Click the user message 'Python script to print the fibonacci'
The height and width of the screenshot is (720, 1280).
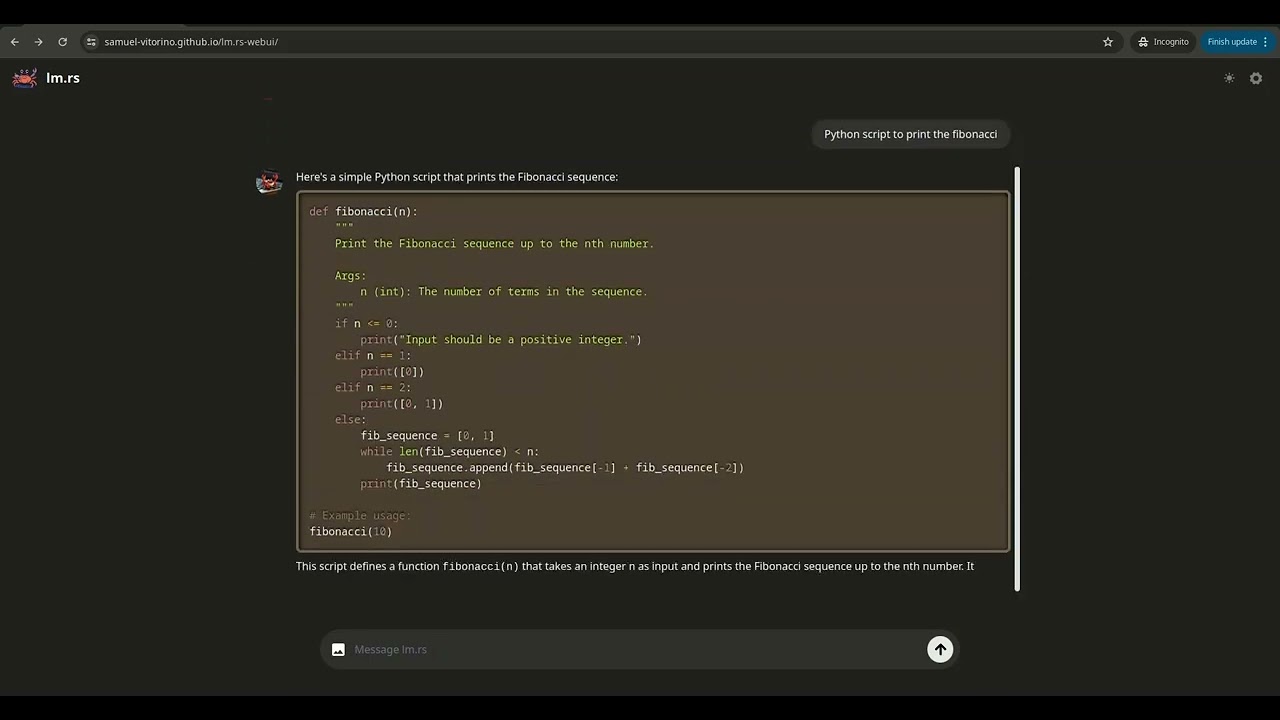click(x=910, y=134)
